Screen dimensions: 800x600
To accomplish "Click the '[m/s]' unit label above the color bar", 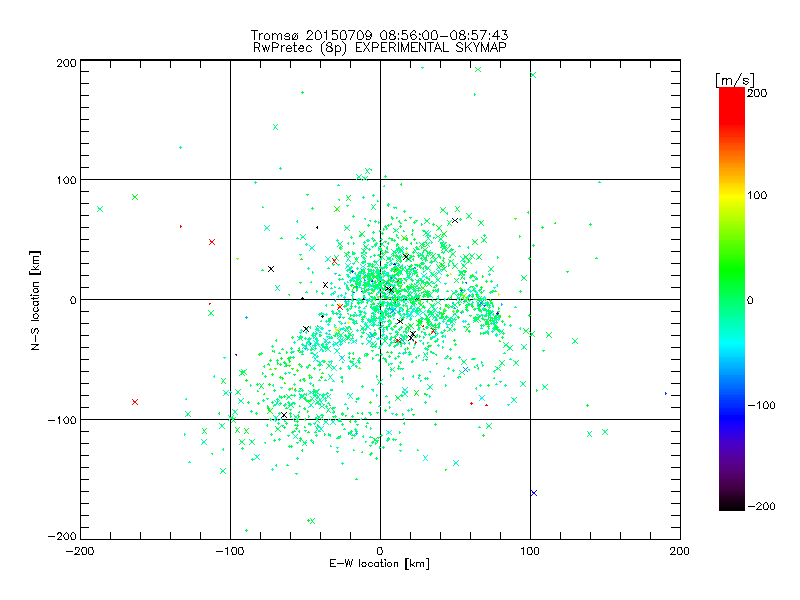I will (x=735, y=80).
